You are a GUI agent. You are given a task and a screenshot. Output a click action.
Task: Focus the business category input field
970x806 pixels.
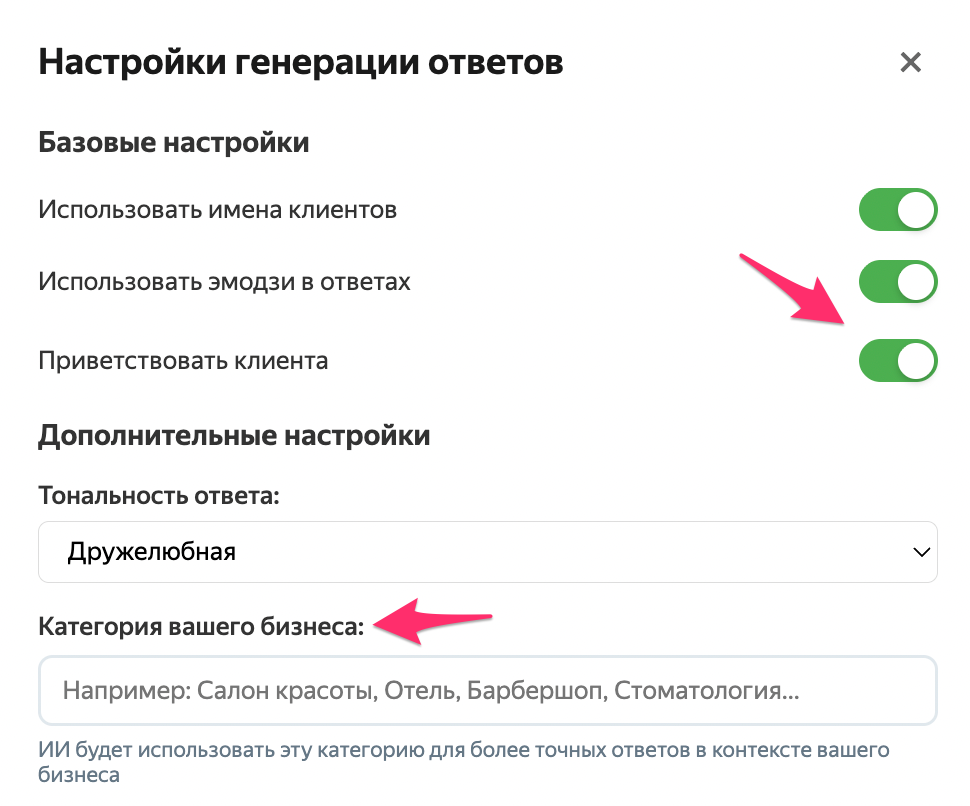tap(487, 690)
